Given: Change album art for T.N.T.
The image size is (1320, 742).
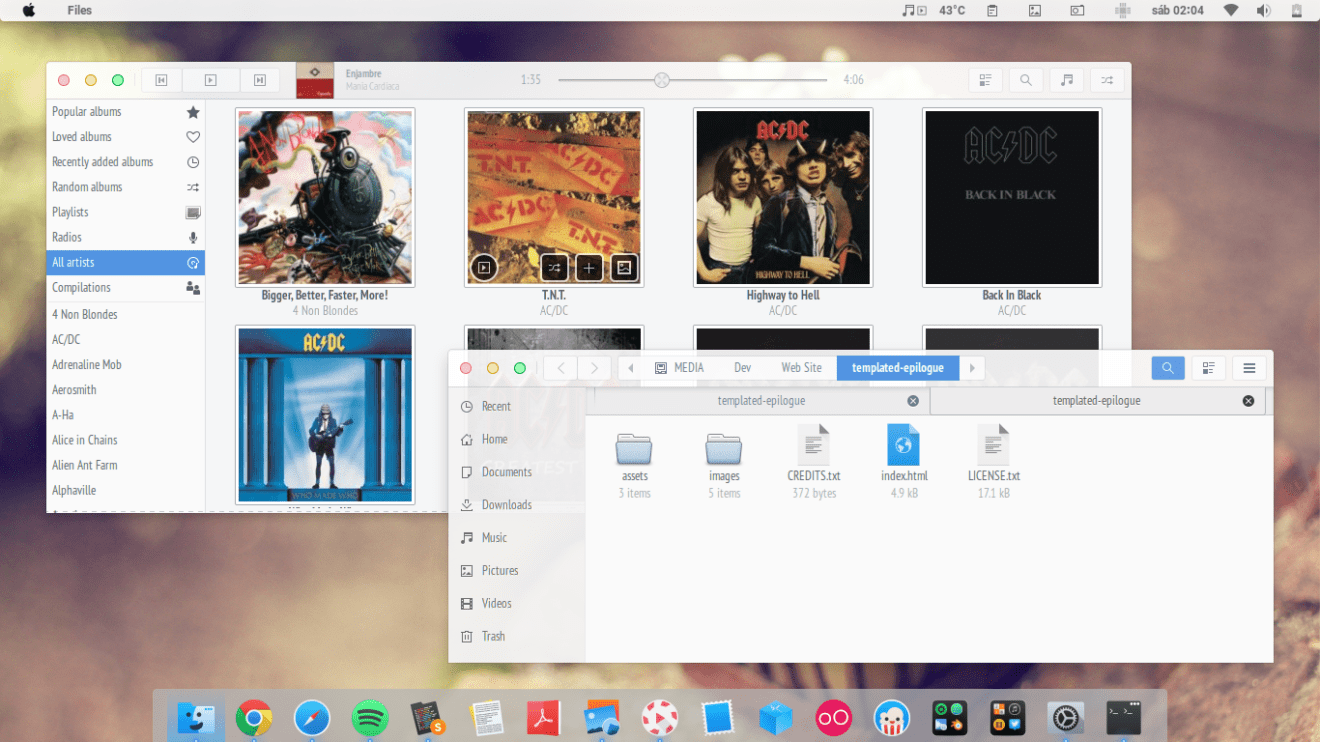Looking at the screenshot, I should click(x=623, y=267).
